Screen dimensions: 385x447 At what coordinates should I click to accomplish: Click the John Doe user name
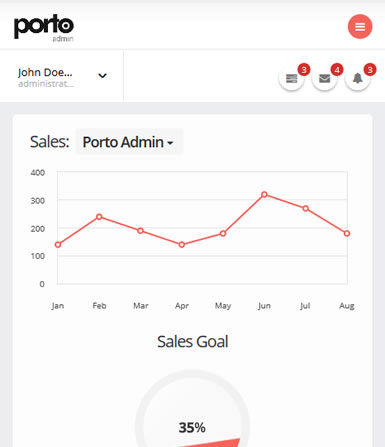(x=45, y=72)
